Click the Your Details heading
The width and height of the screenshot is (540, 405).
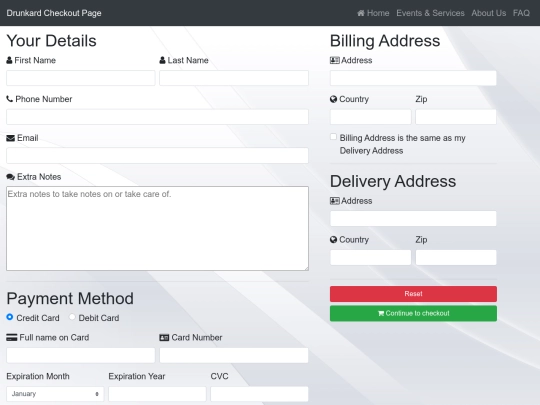[x=52, y=41]
